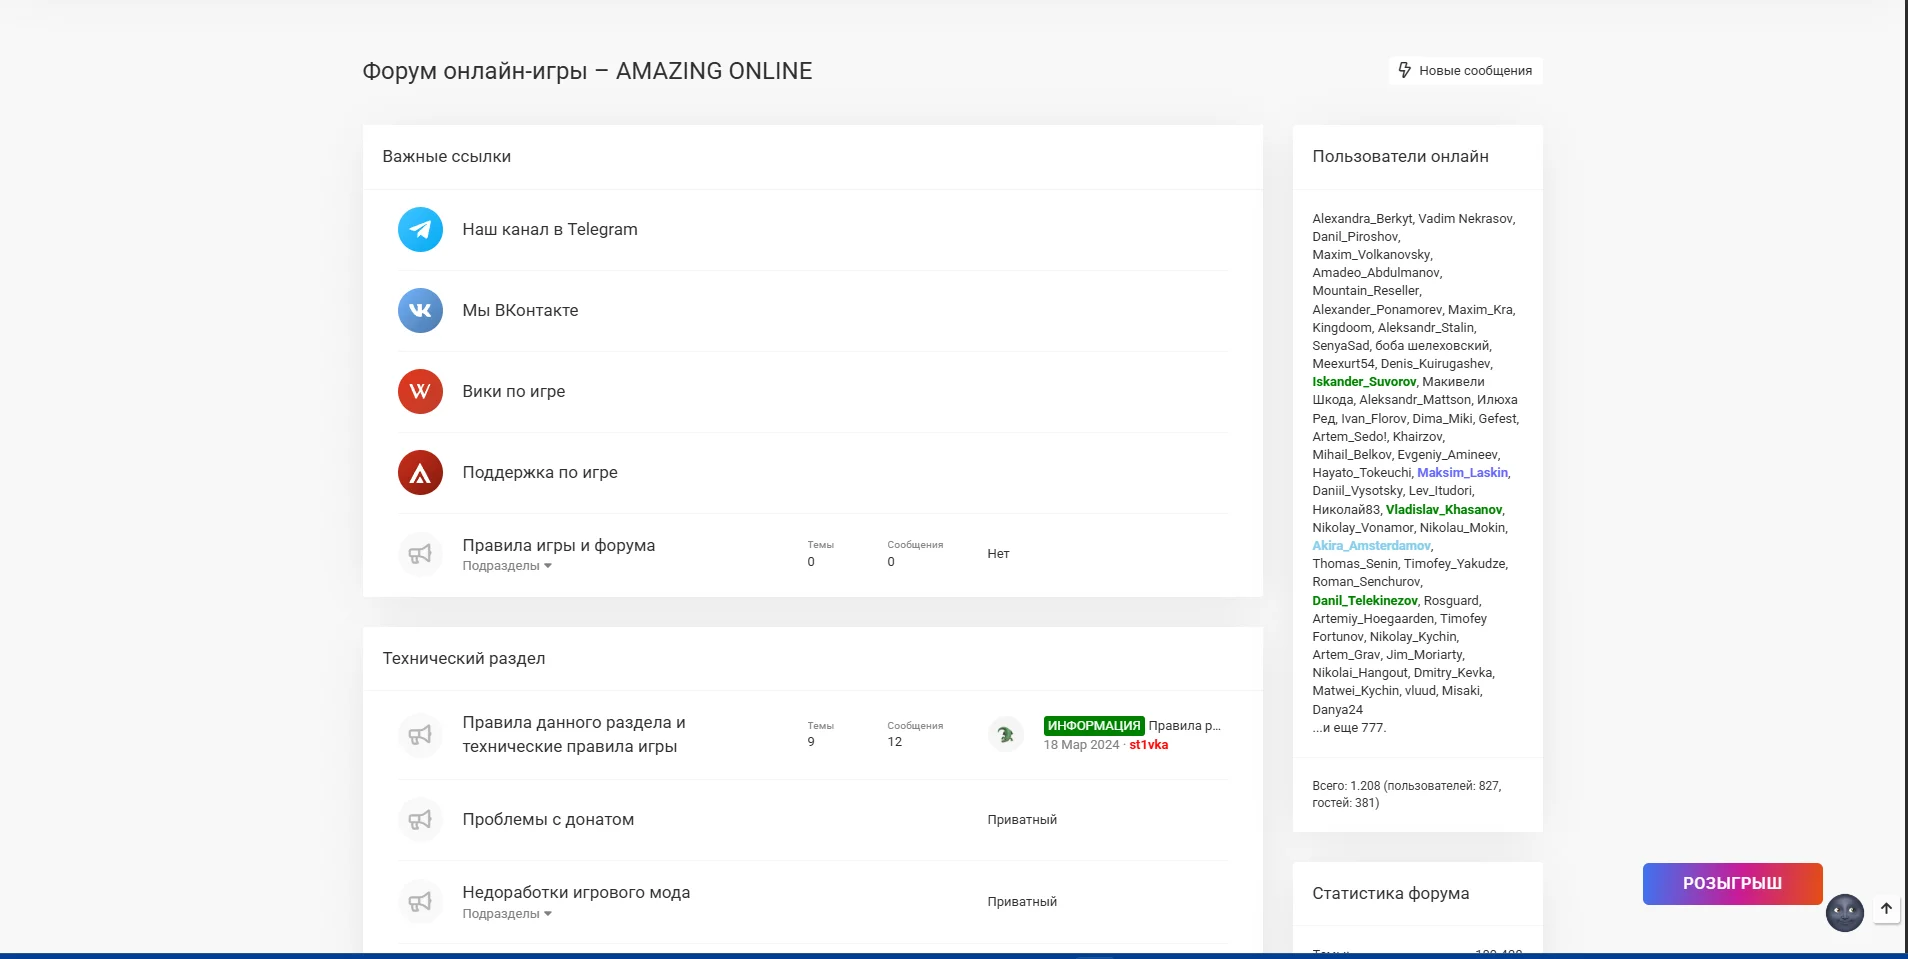Click the game support logo icon
The width and height of the screenshot is (1908, 959).
(420, 473)
